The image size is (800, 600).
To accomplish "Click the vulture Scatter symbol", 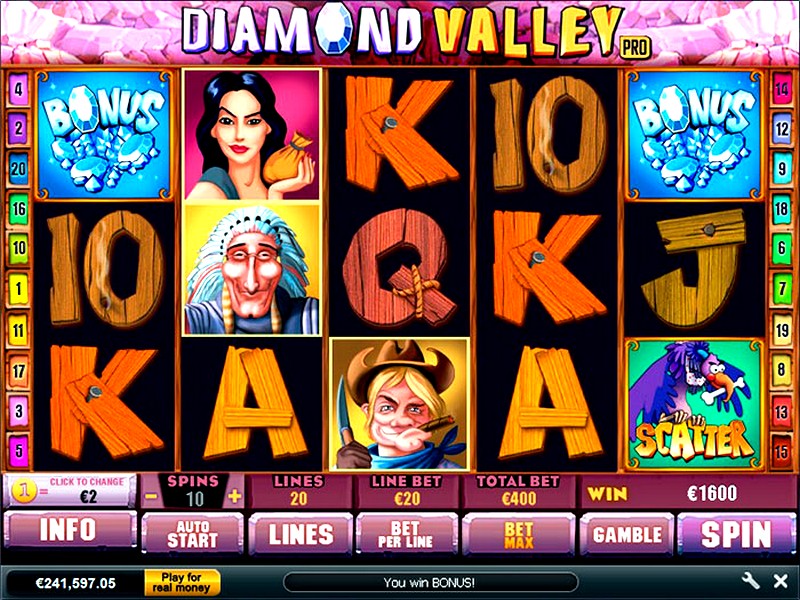I will [x=694, y=403].
